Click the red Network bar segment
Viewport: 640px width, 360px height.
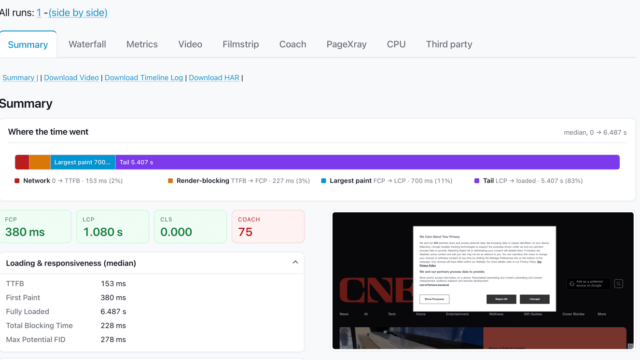(x=22, y=162)
